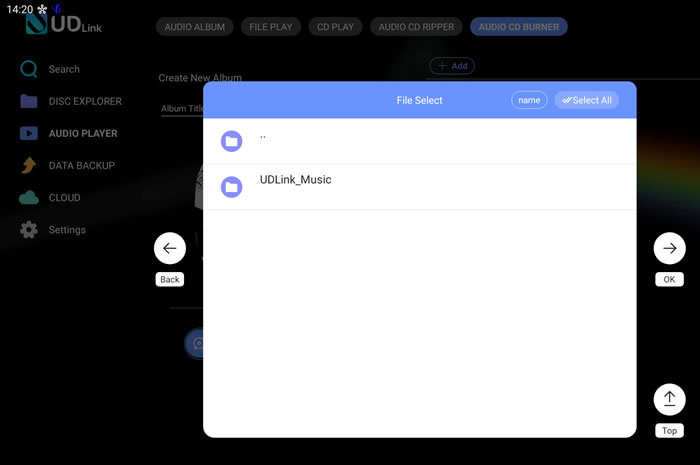This screenshot has width=700, height=465.
Task: Toggle Select All in File Select dialog
Action: [x=586, y=100]
